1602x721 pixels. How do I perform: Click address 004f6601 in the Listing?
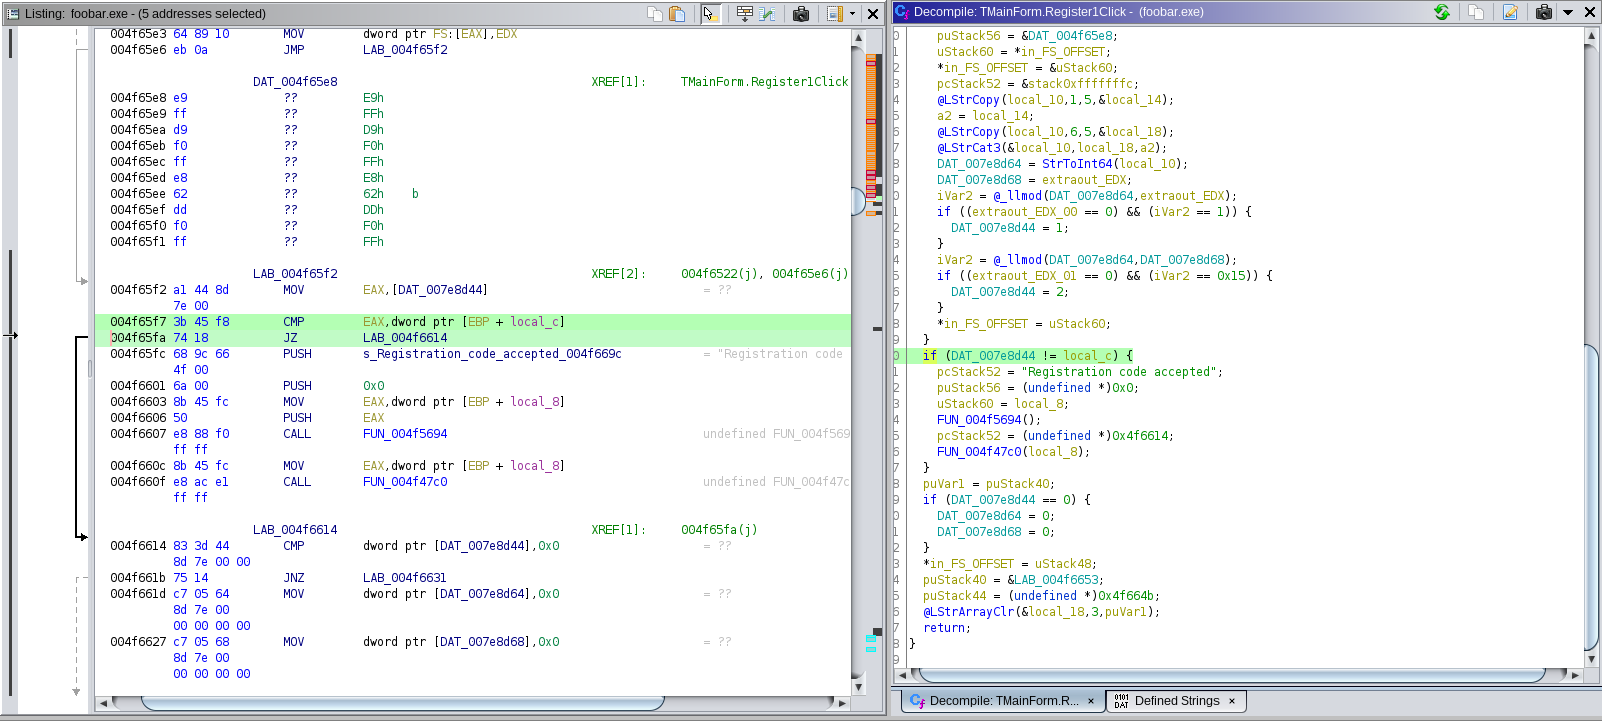(138, 386)
